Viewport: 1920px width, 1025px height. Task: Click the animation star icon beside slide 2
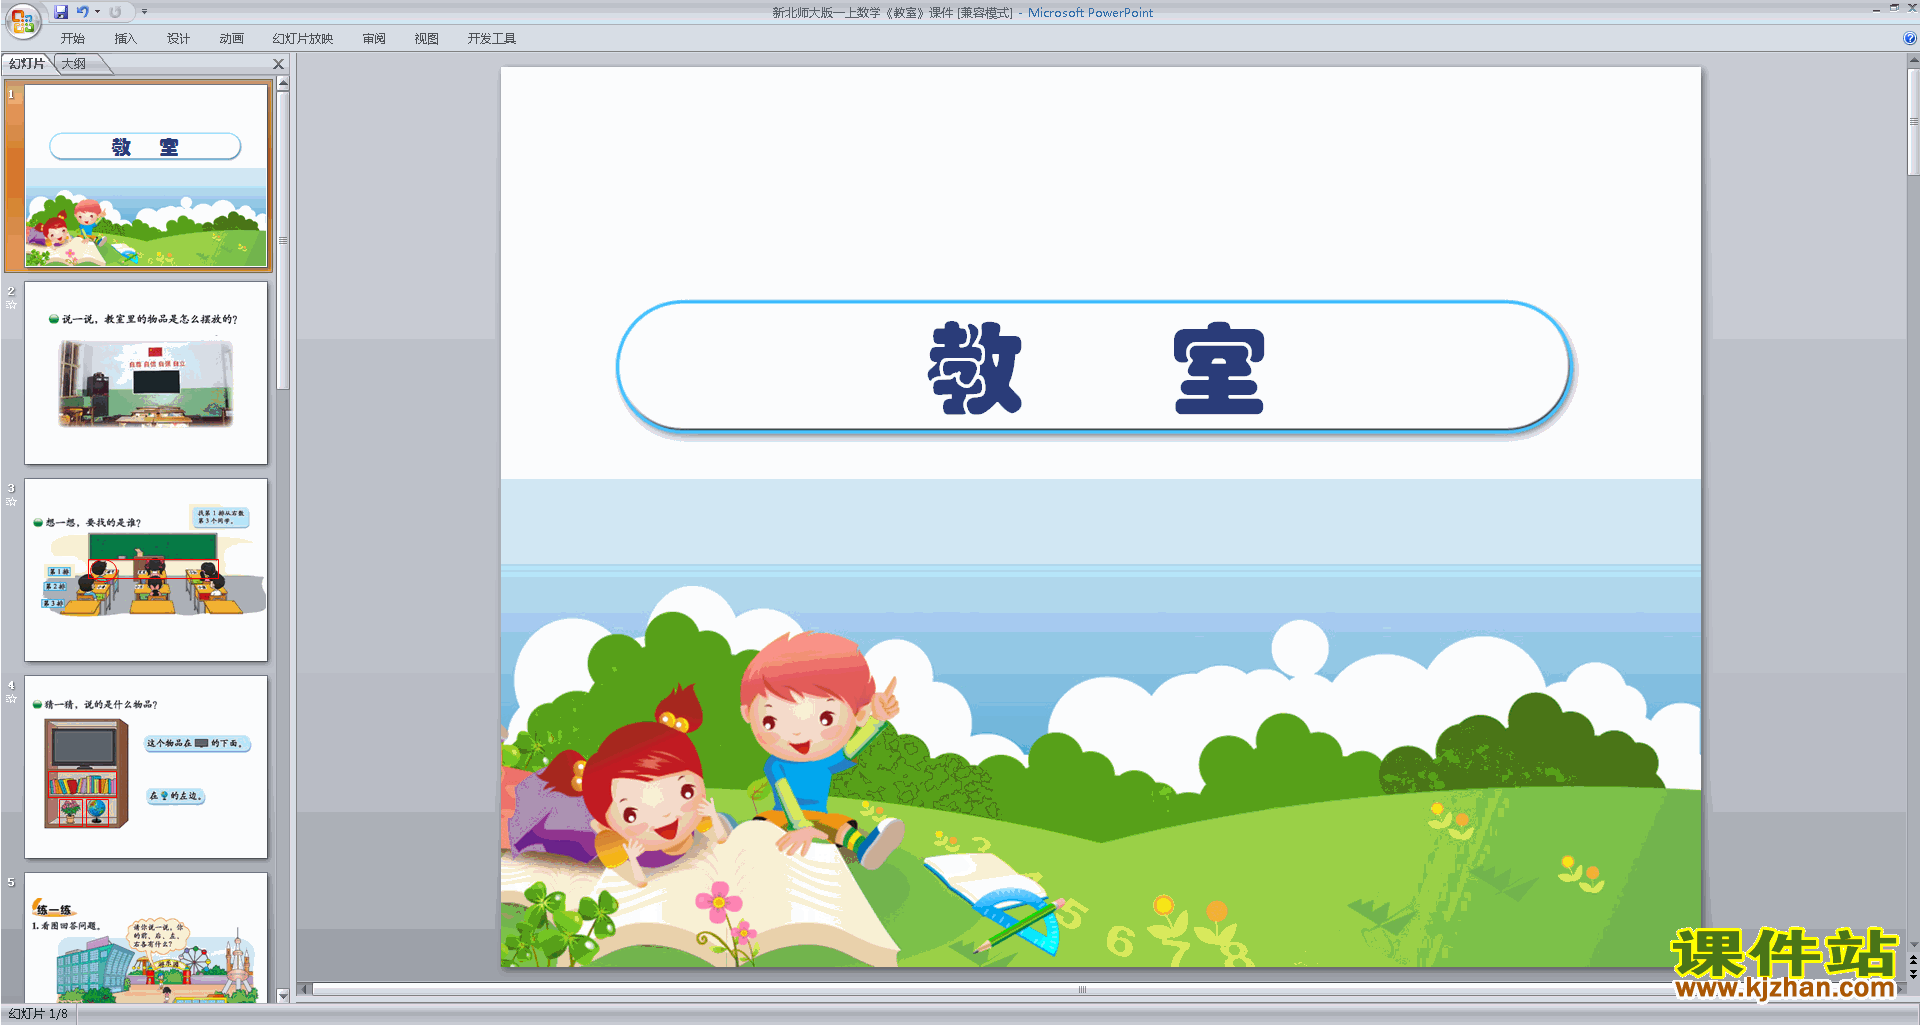click(11, 304)
